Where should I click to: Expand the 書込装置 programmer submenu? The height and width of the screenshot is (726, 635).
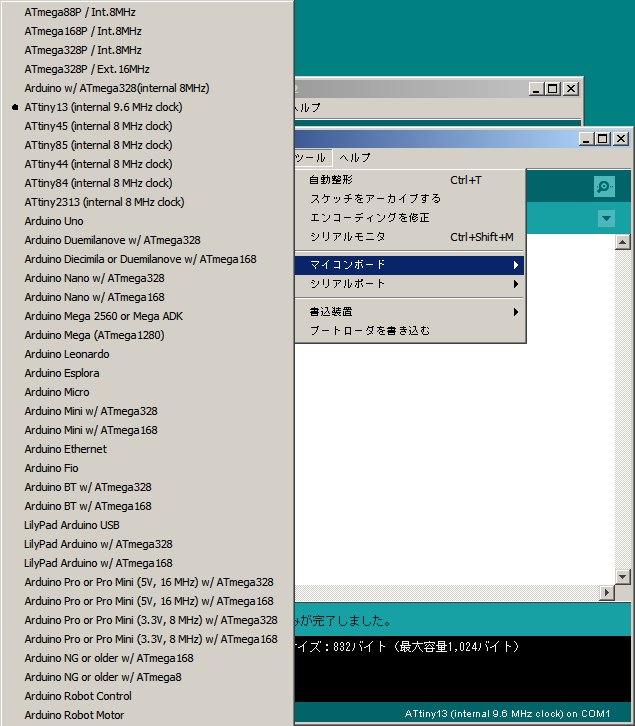(409, 312)
